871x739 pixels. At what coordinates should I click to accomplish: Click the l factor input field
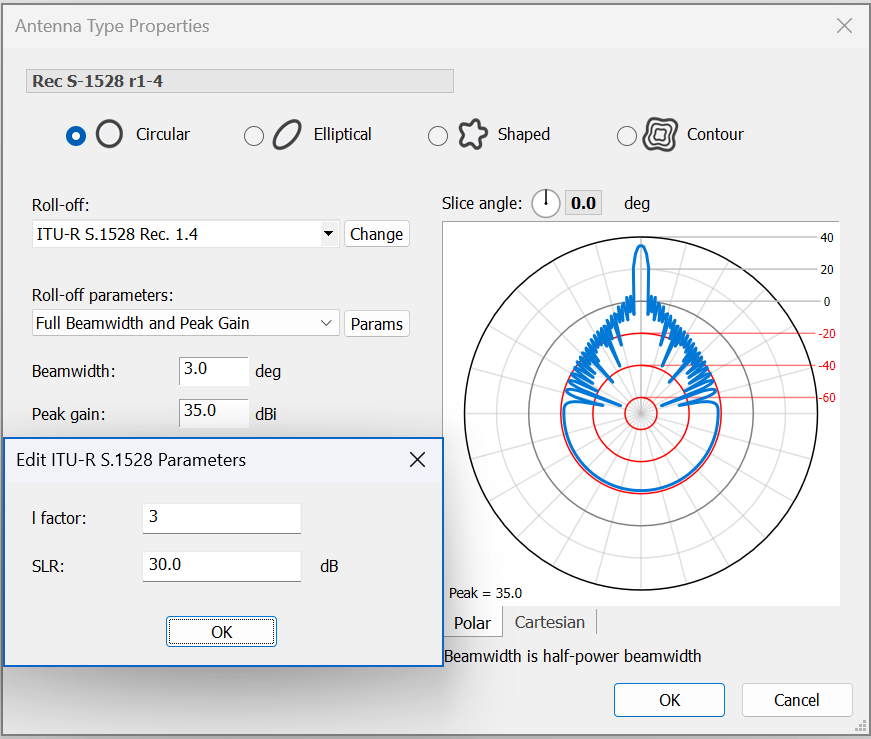(222, 518)
